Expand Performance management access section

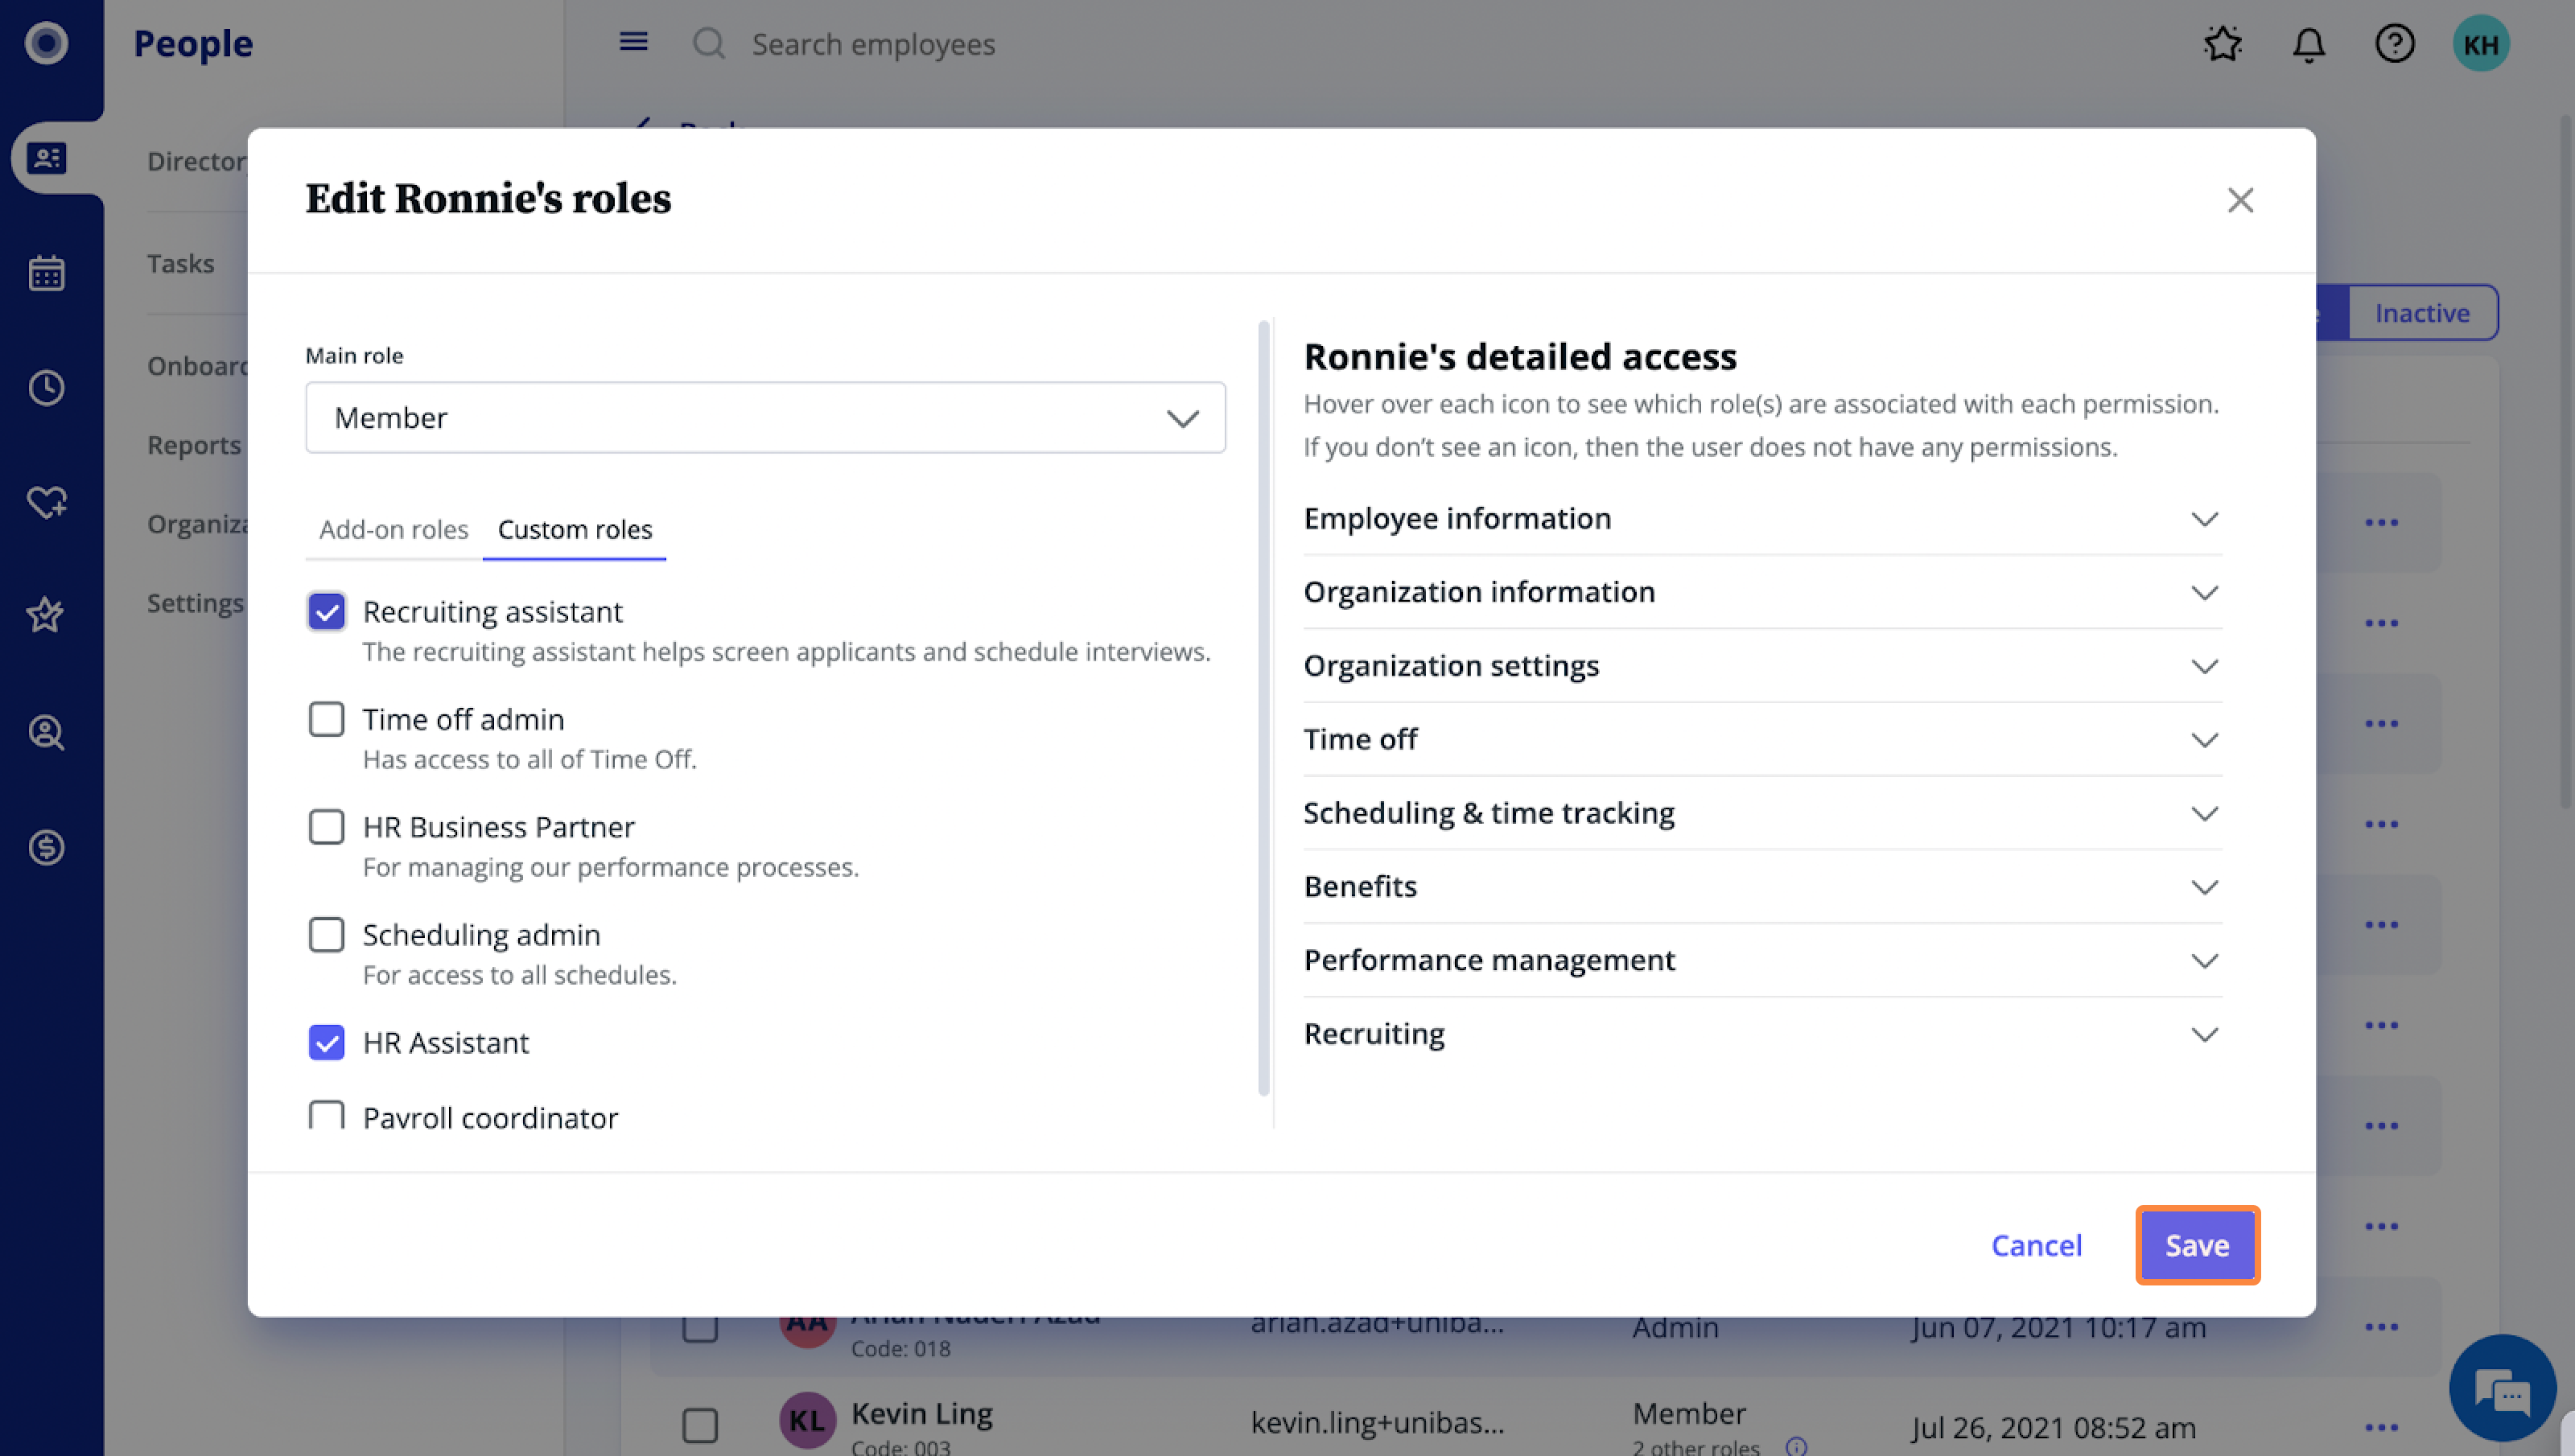tap(1762, 960)
